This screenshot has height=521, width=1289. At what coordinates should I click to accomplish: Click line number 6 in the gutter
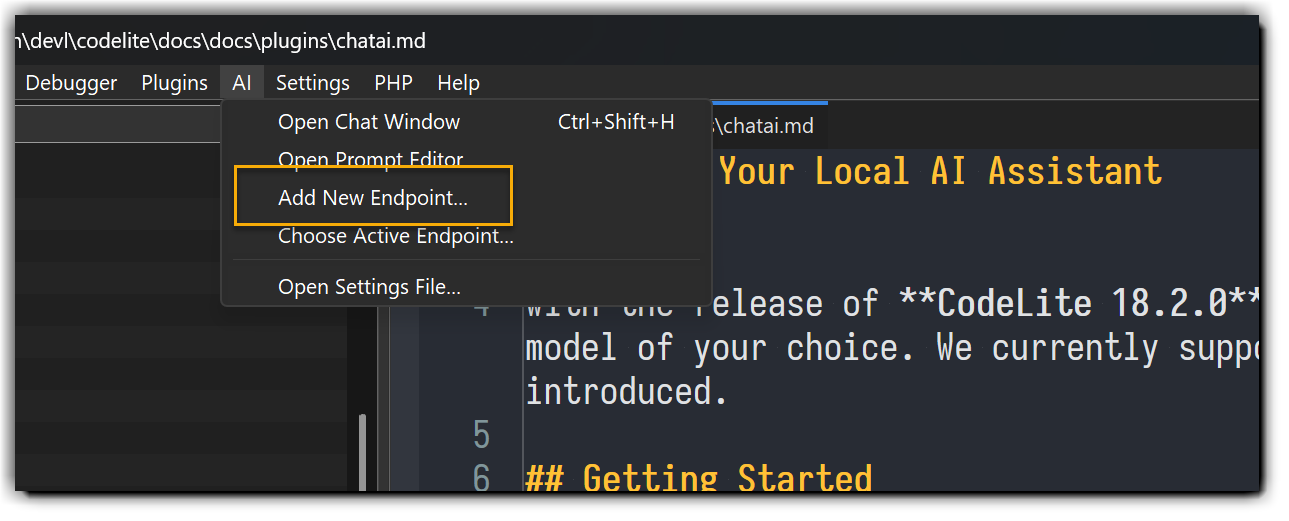482,478
